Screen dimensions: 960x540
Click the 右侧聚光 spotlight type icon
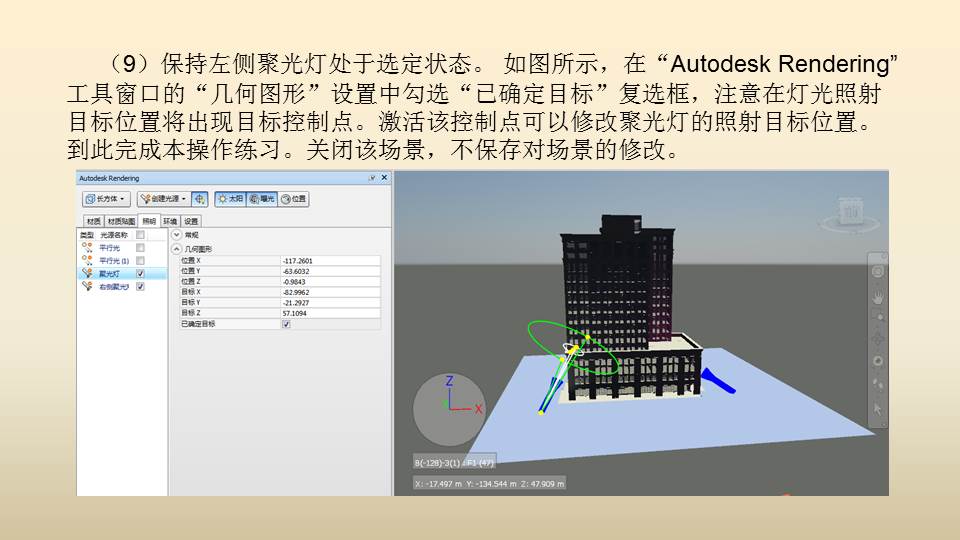tap(87, 286)
